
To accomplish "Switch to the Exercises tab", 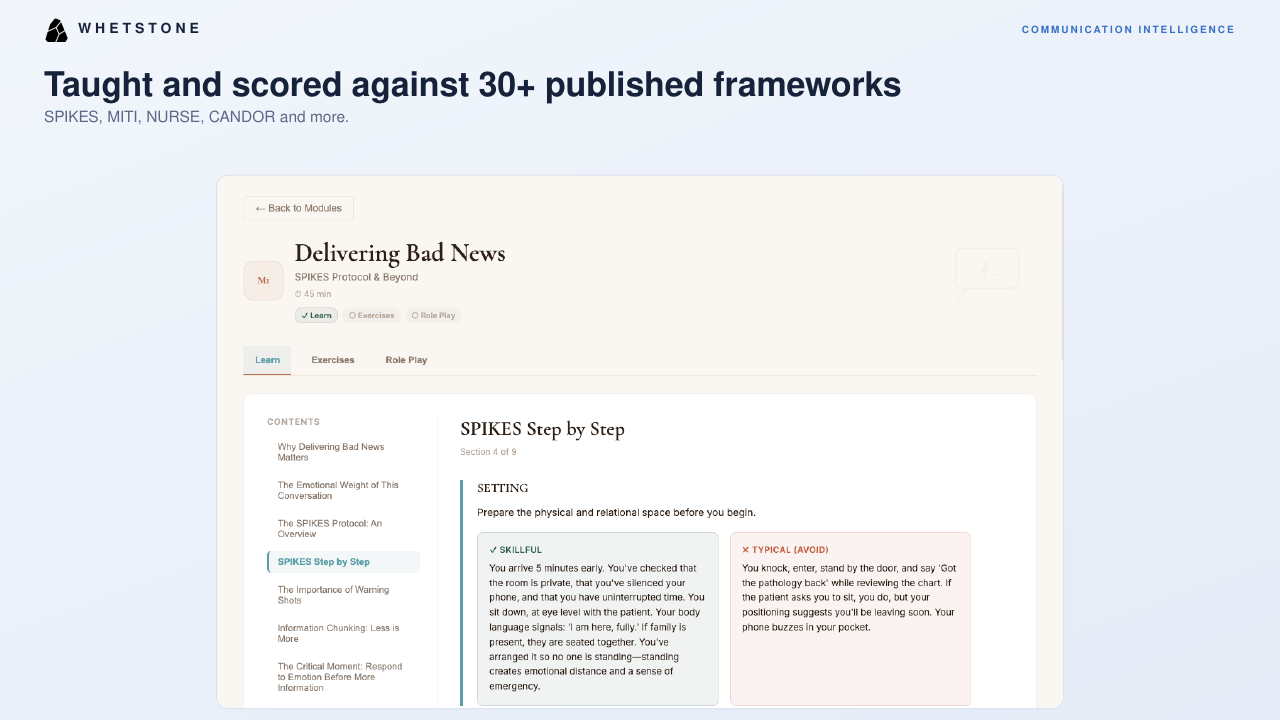I will pos(333,360).
